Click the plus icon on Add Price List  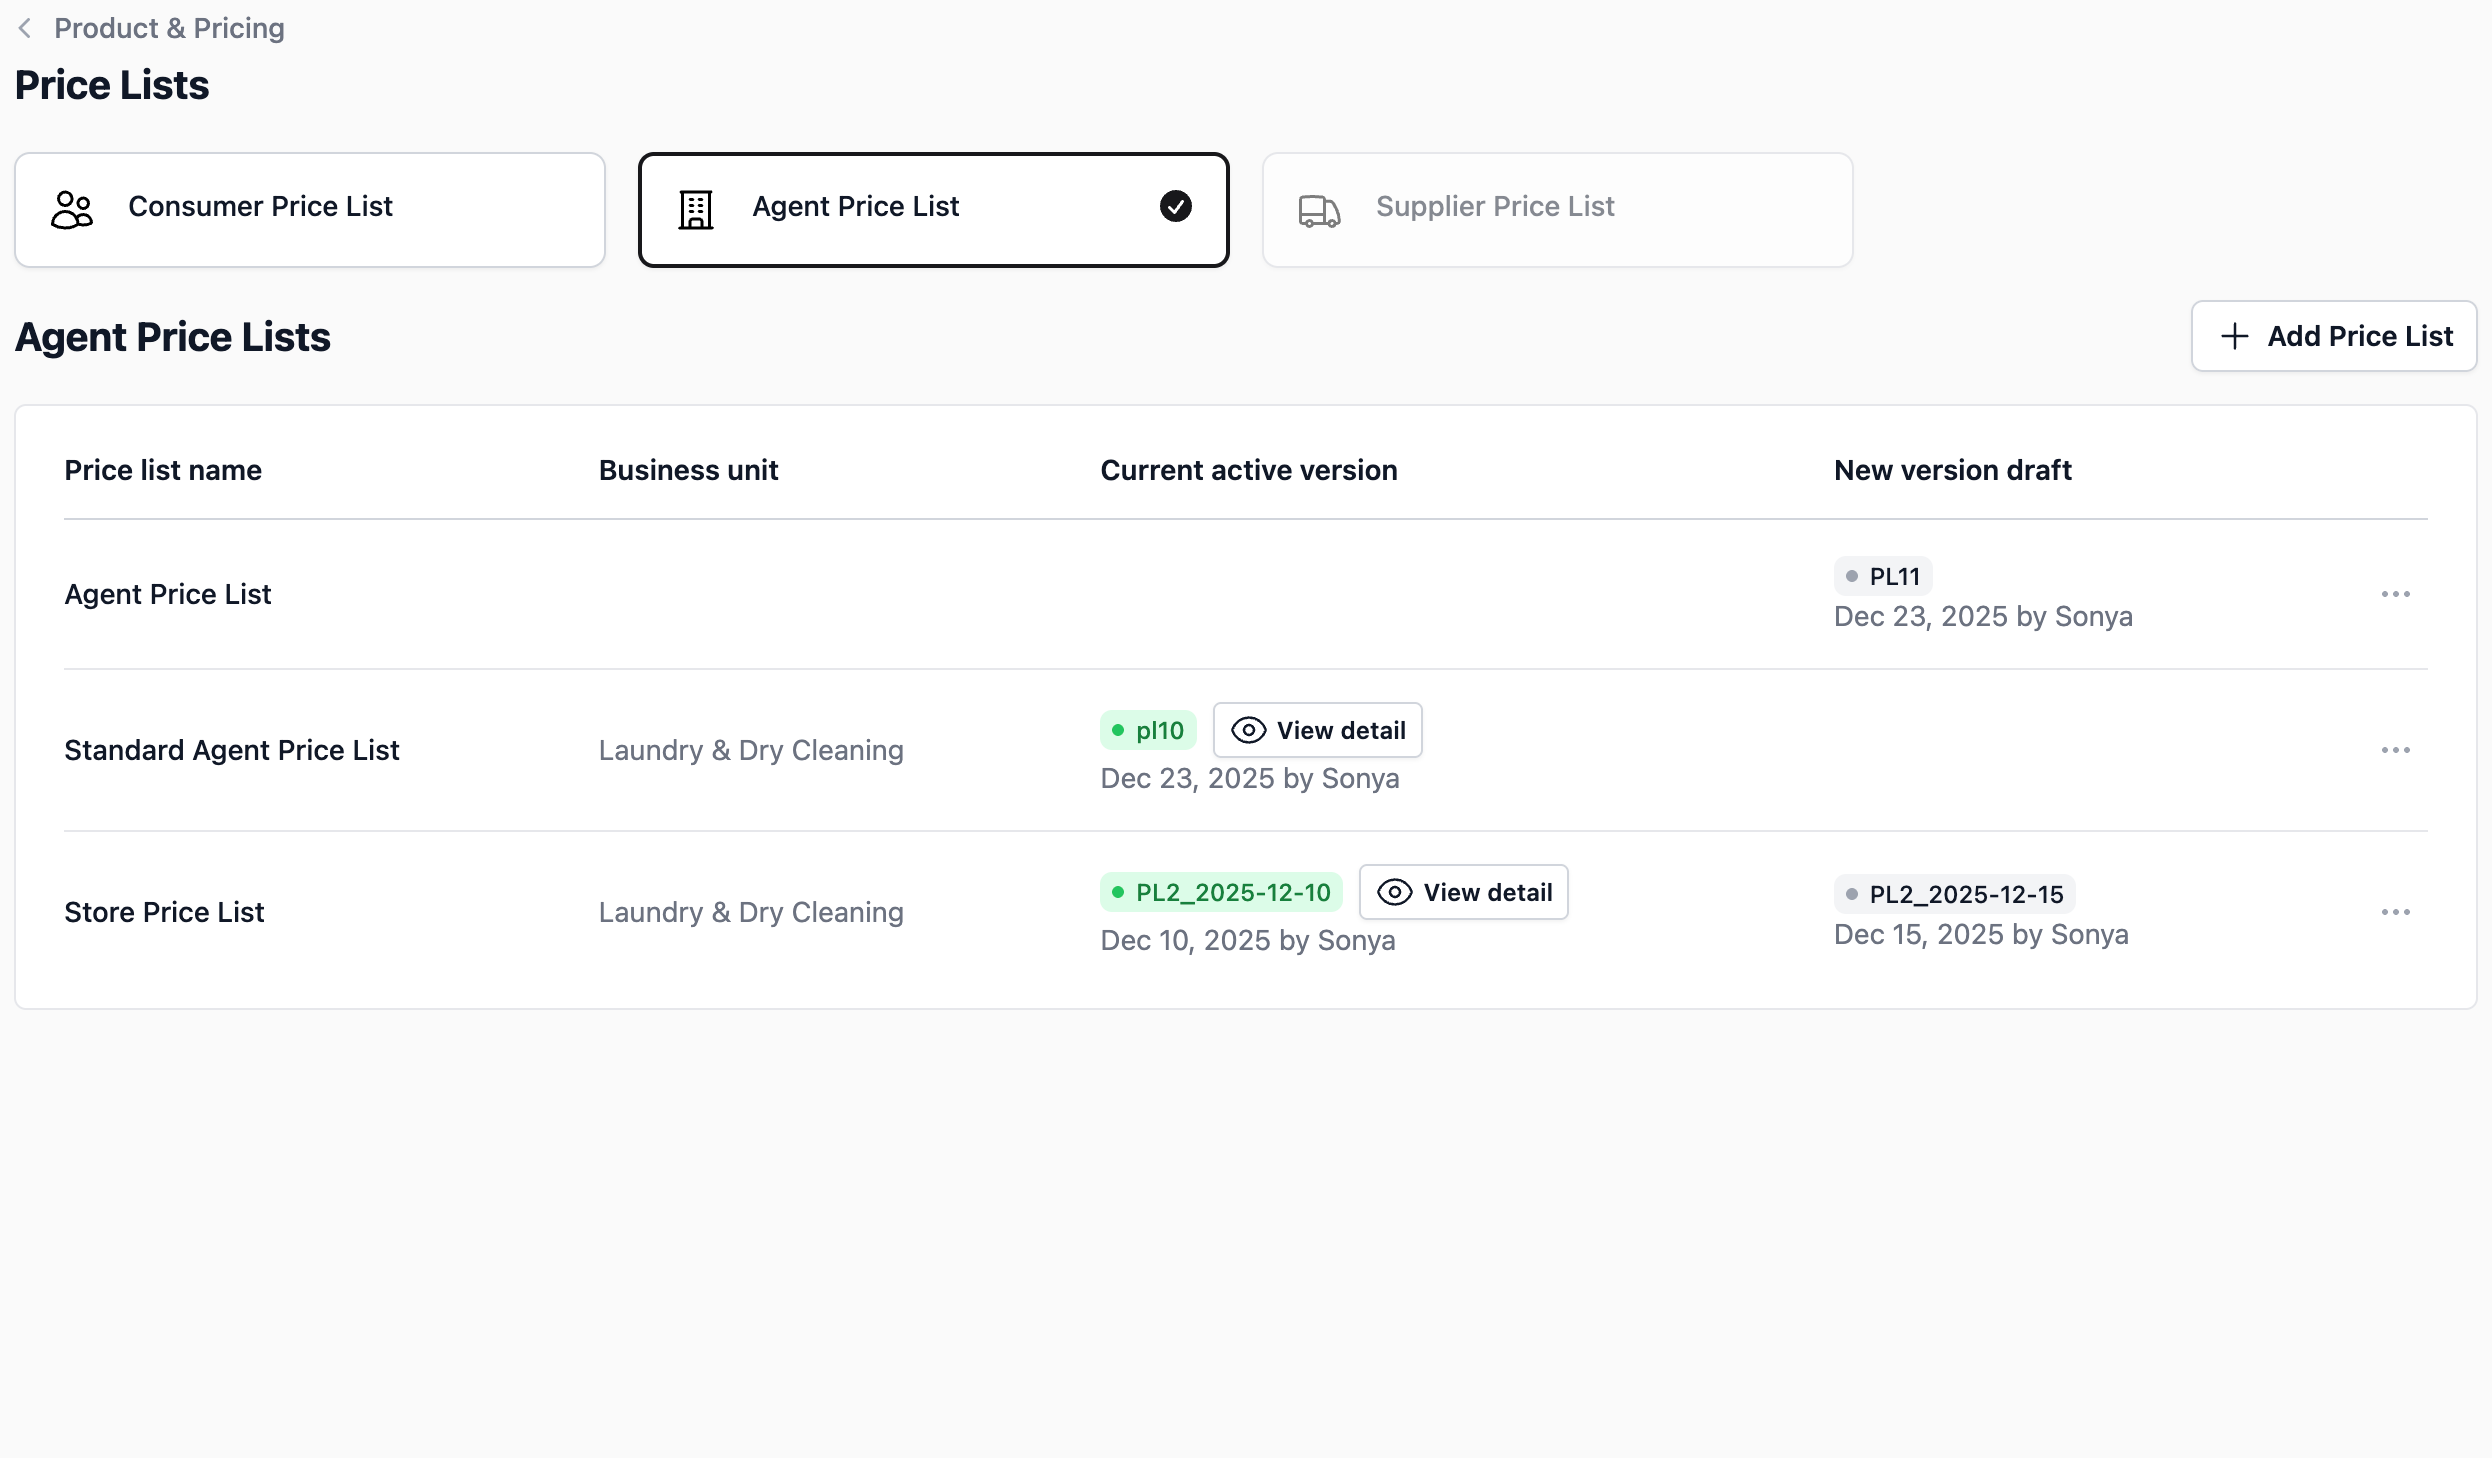[2234, 336]
